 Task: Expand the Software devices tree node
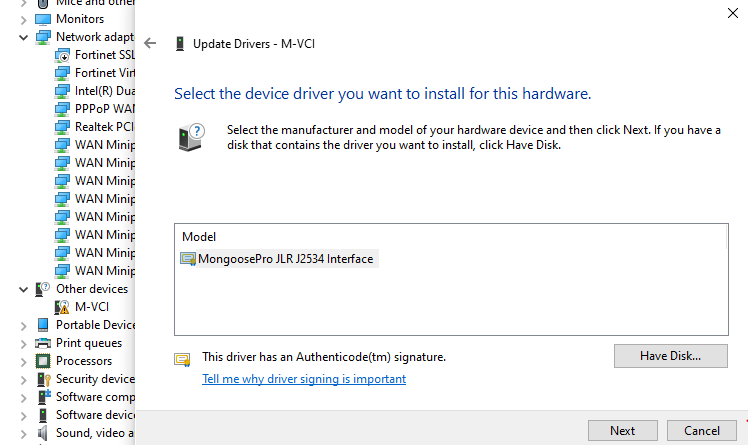[x=23, y=416]
